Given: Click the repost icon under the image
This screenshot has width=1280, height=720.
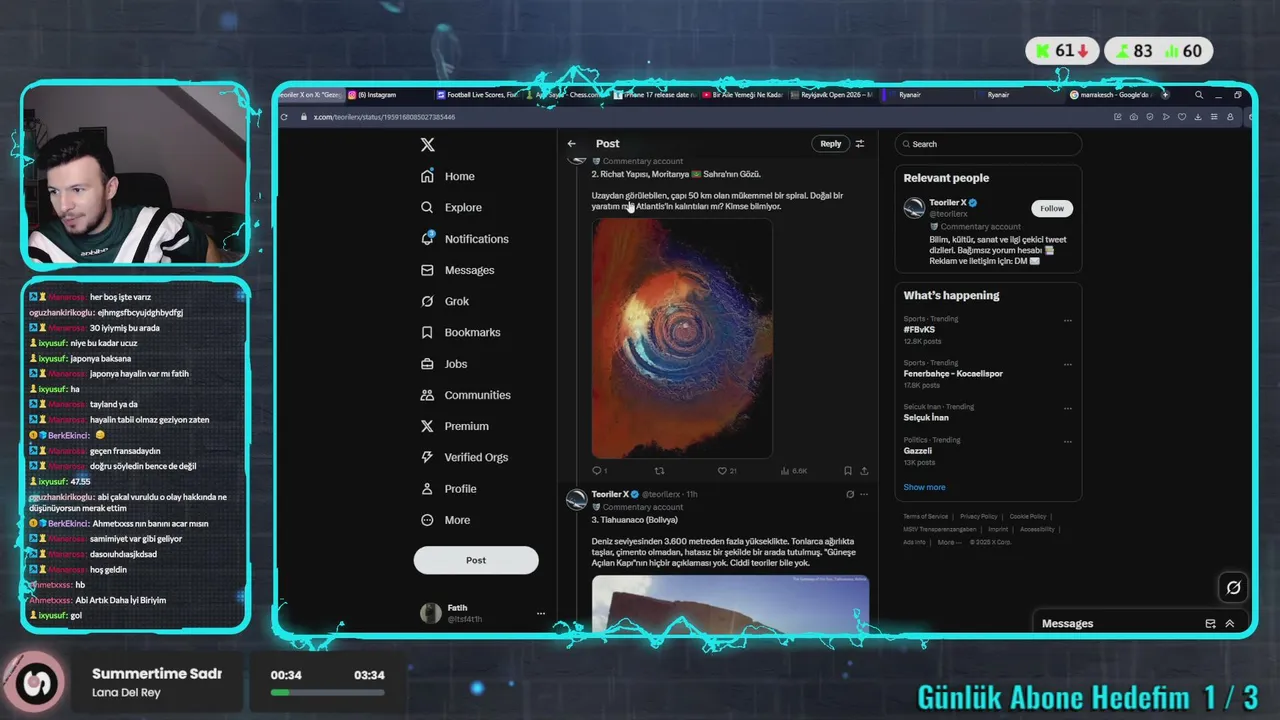Looking at the screenshot, I should 659,471.
